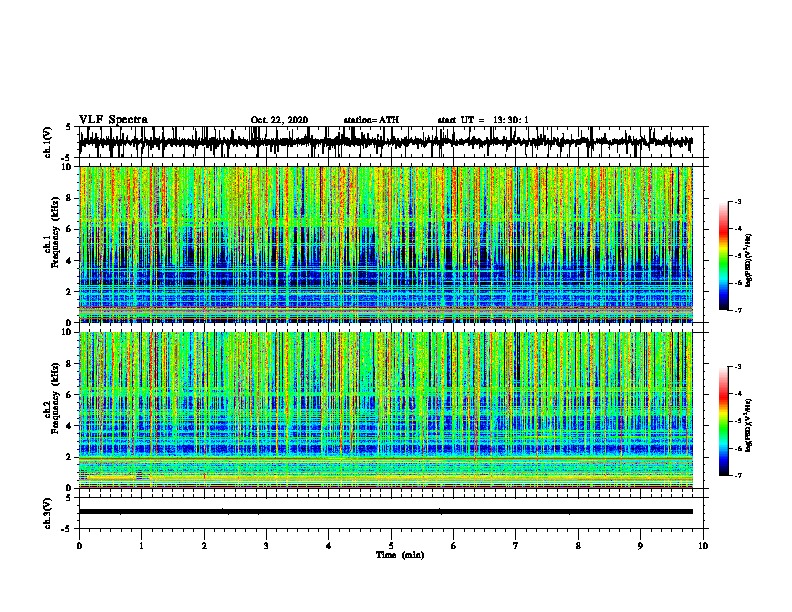Click the ch.2 'Frequency (kHz)' axis label
The height and width of the screenshot is (612, 792).
(x=55, y=398)
